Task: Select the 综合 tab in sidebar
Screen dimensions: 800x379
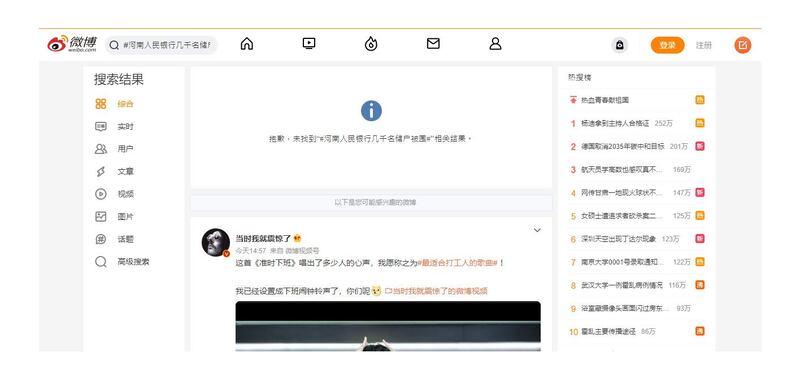Action: click(x=126, y=104)
